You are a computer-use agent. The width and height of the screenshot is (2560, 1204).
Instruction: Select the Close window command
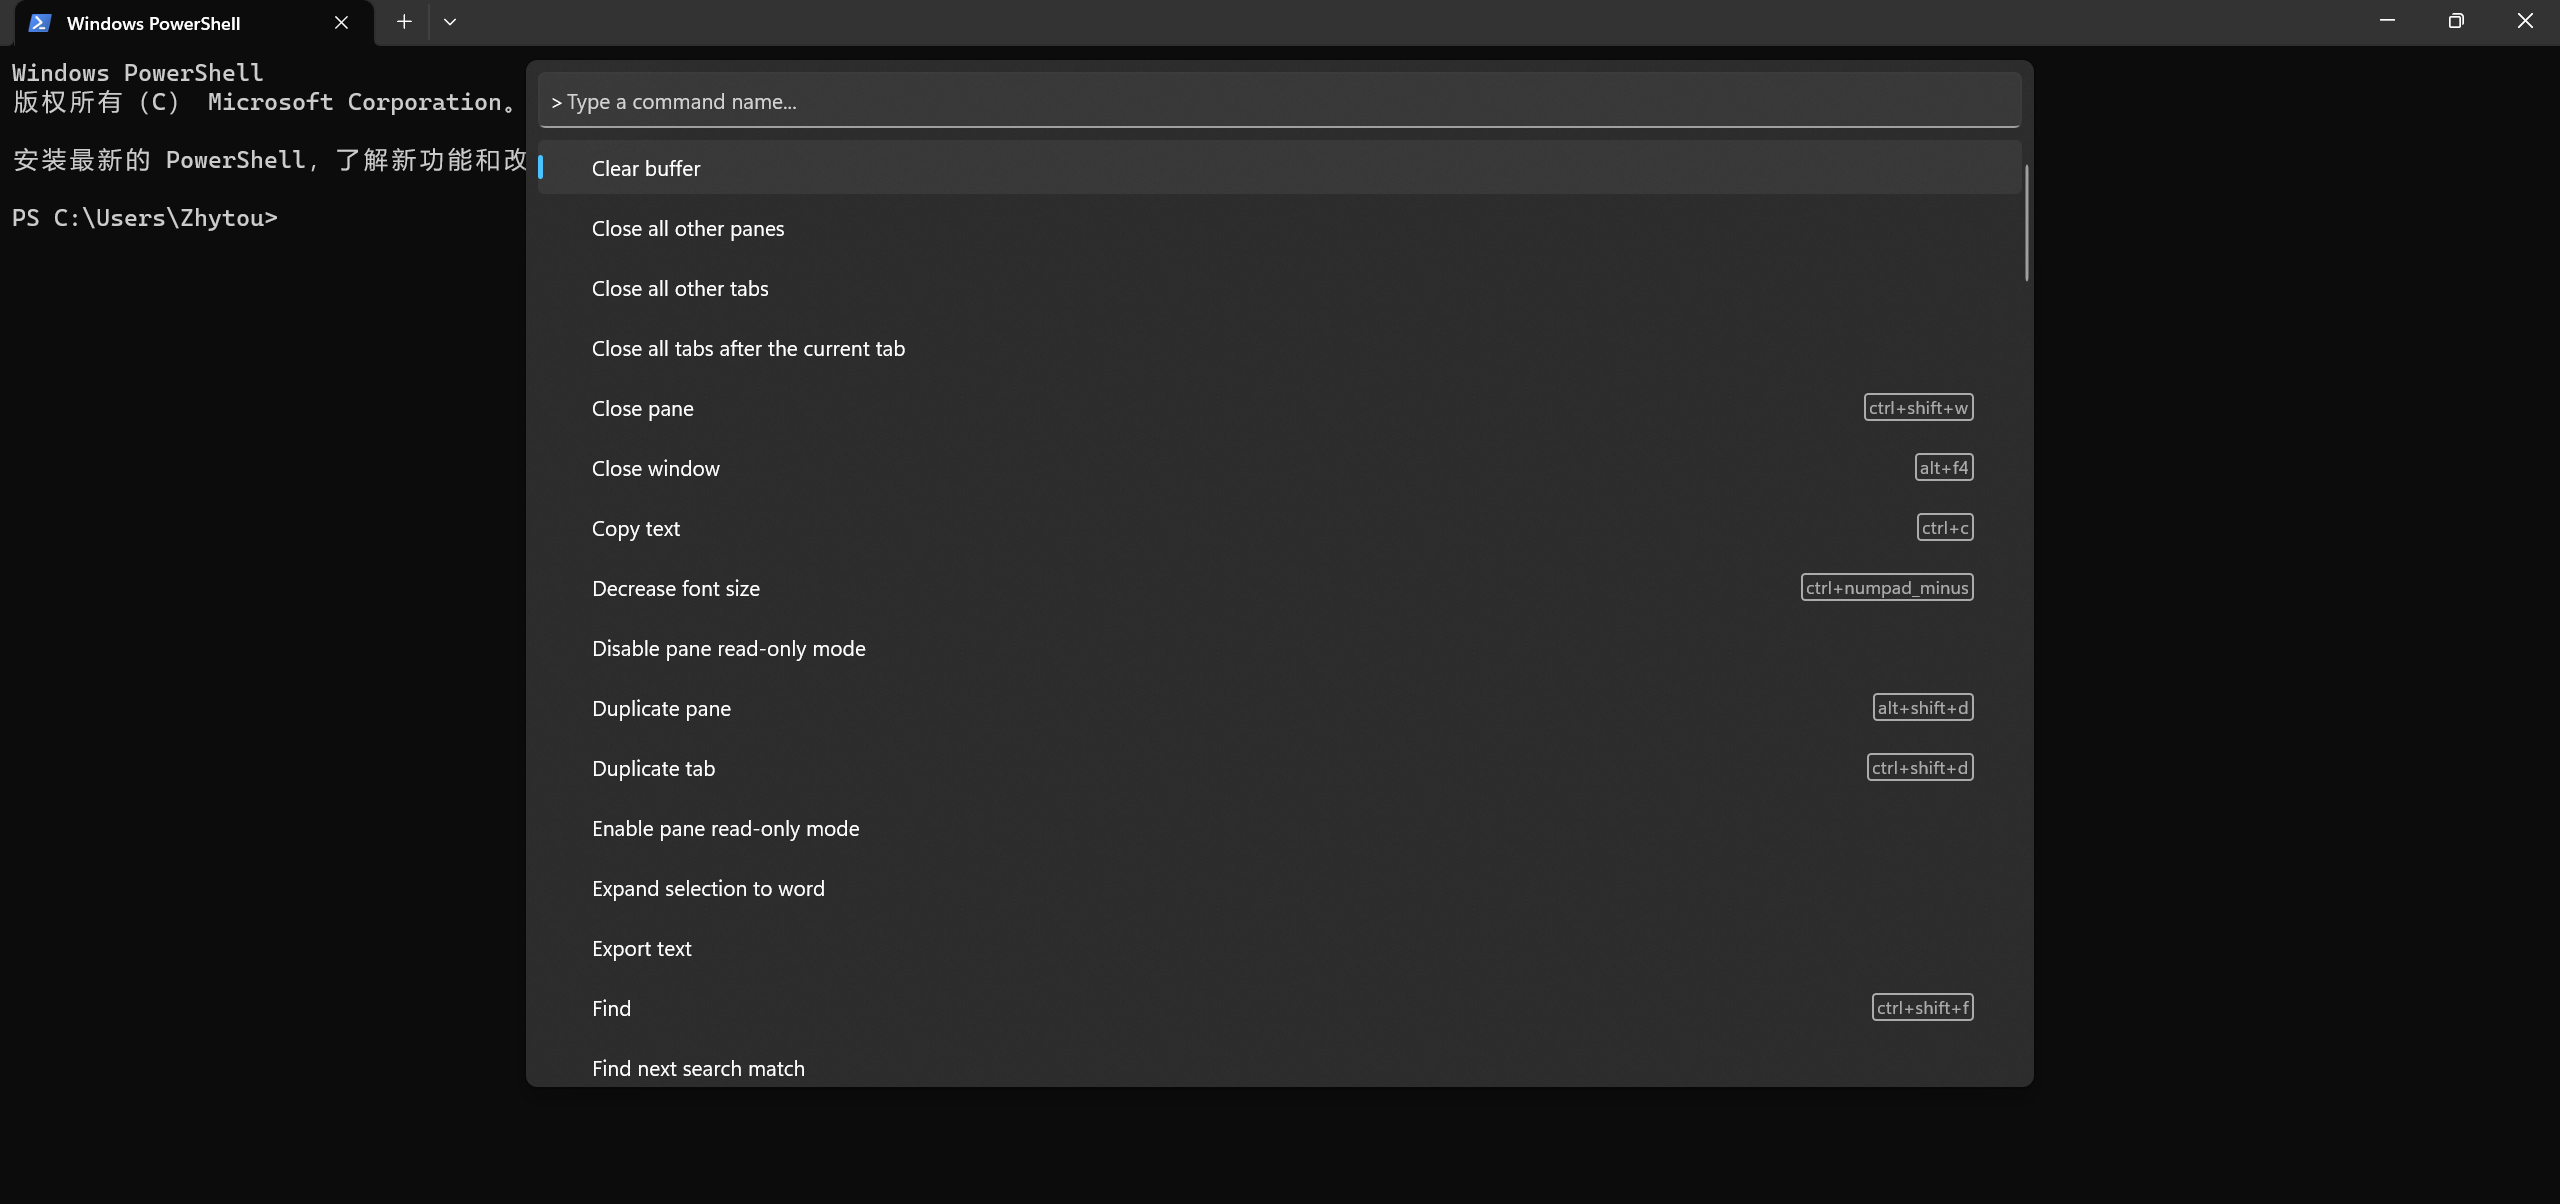tap(1279, 468)
